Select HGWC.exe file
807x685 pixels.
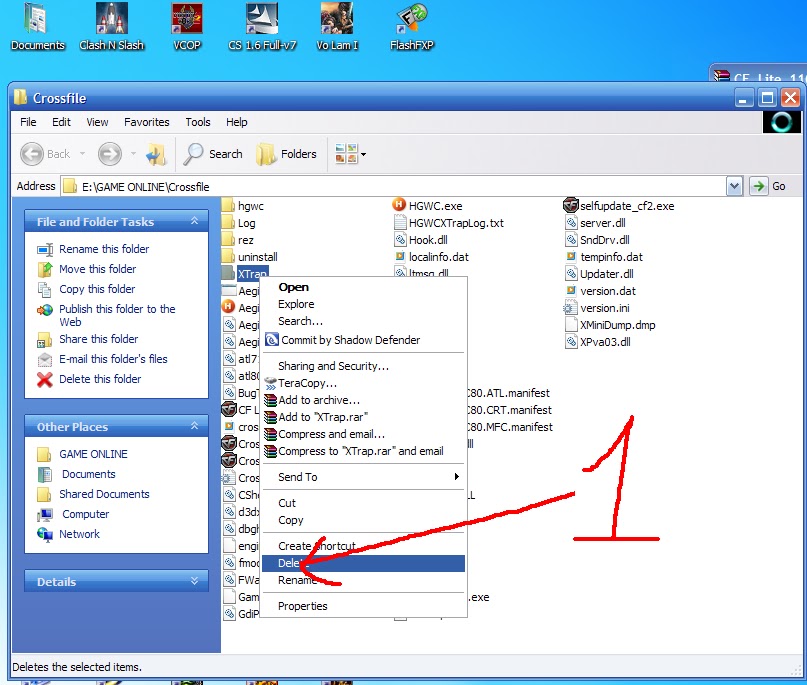[x=428, y=206]
